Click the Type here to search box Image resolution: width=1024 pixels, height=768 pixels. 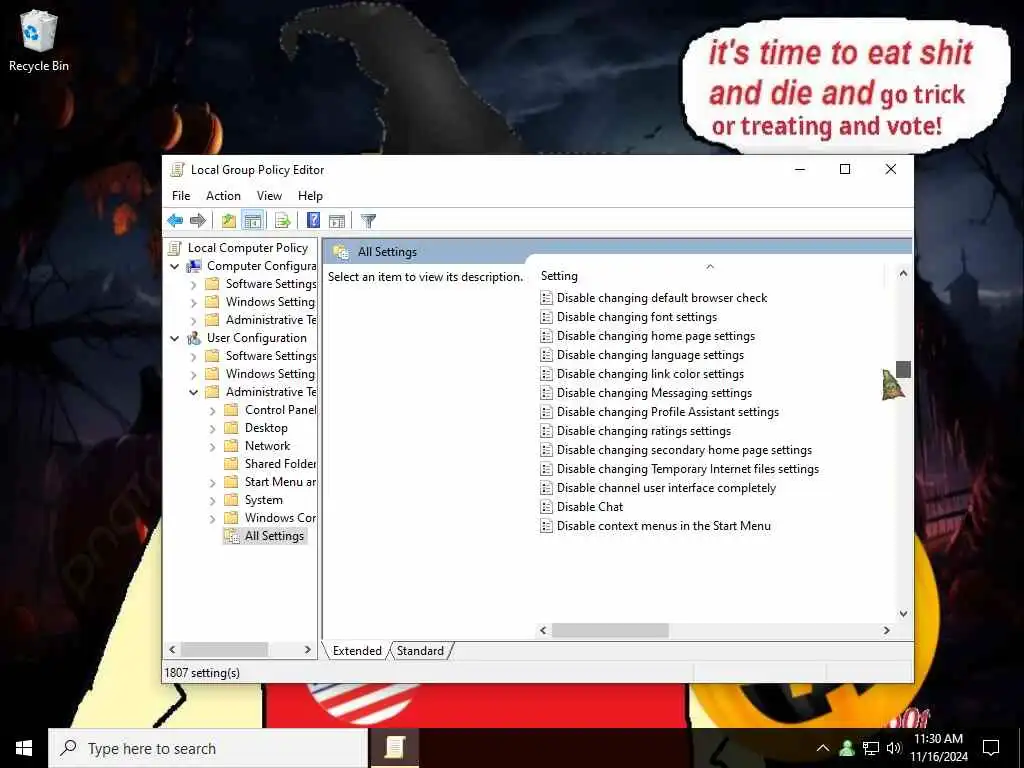(x=208, y=748)
